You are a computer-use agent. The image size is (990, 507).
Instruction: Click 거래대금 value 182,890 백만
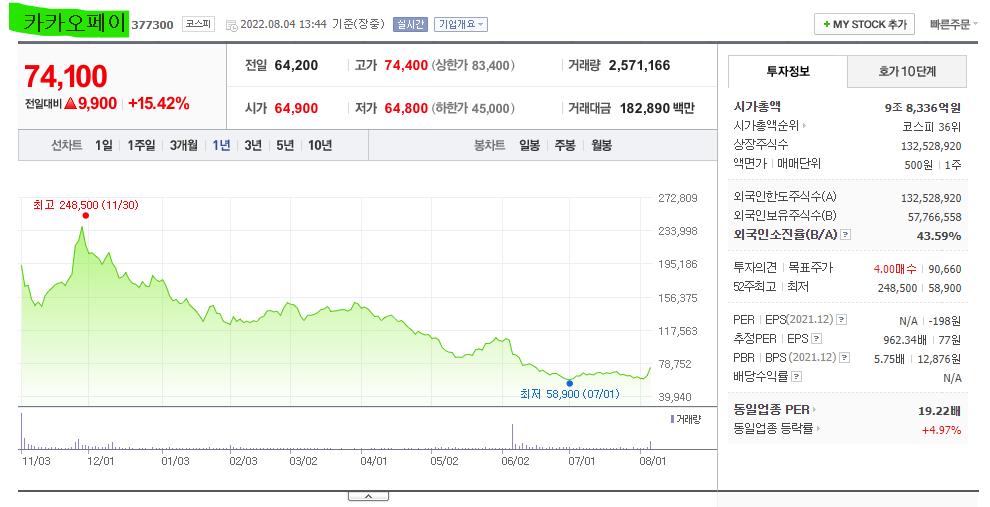657,109
